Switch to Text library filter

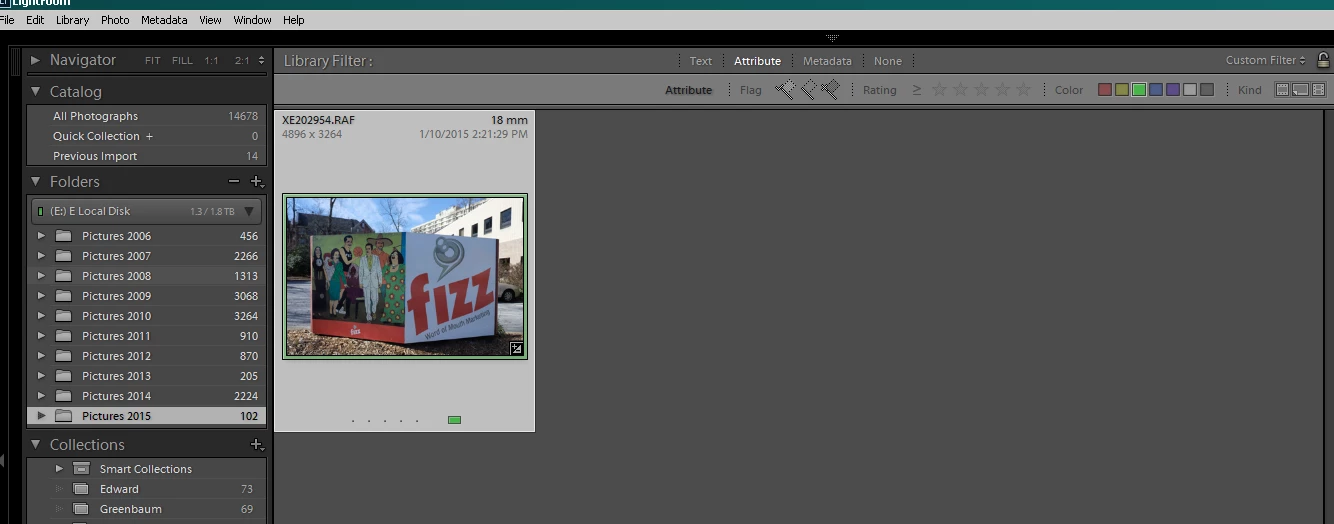click(701, 61)
